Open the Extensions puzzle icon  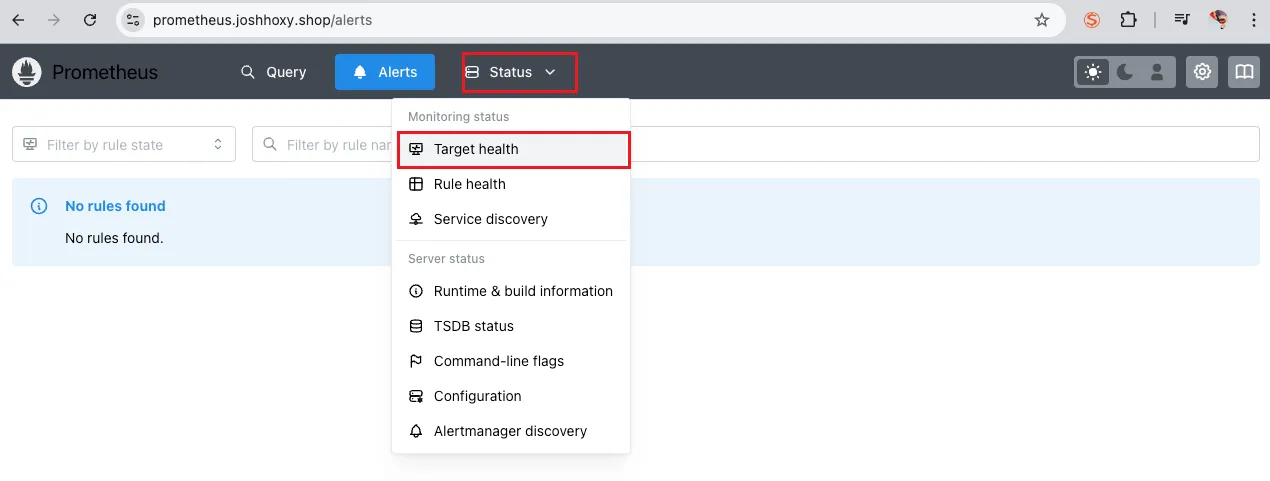tap(1128, 20)
